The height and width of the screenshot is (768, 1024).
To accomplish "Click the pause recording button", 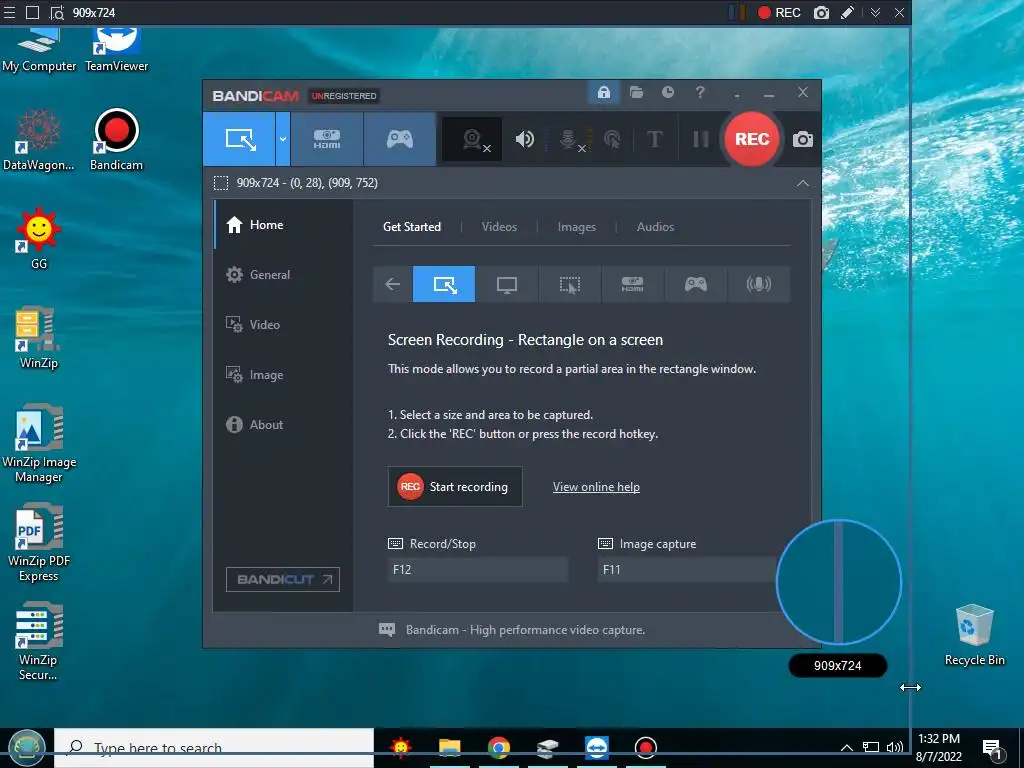I will pyautogui.click(x=700, y=139).
